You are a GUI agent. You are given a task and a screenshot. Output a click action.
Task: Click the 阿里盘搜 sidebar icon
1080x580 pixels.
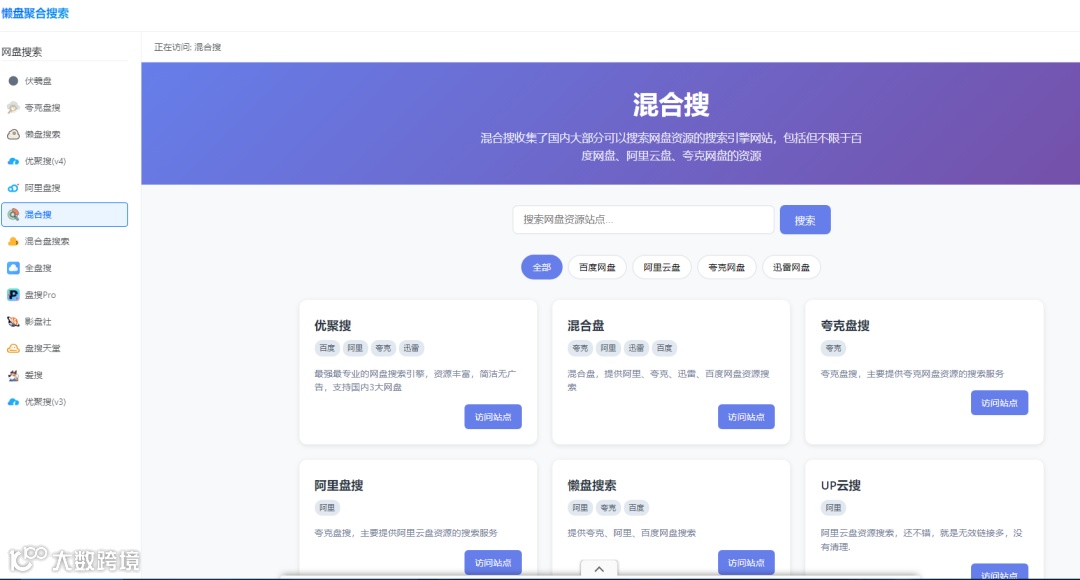point(13,188)
